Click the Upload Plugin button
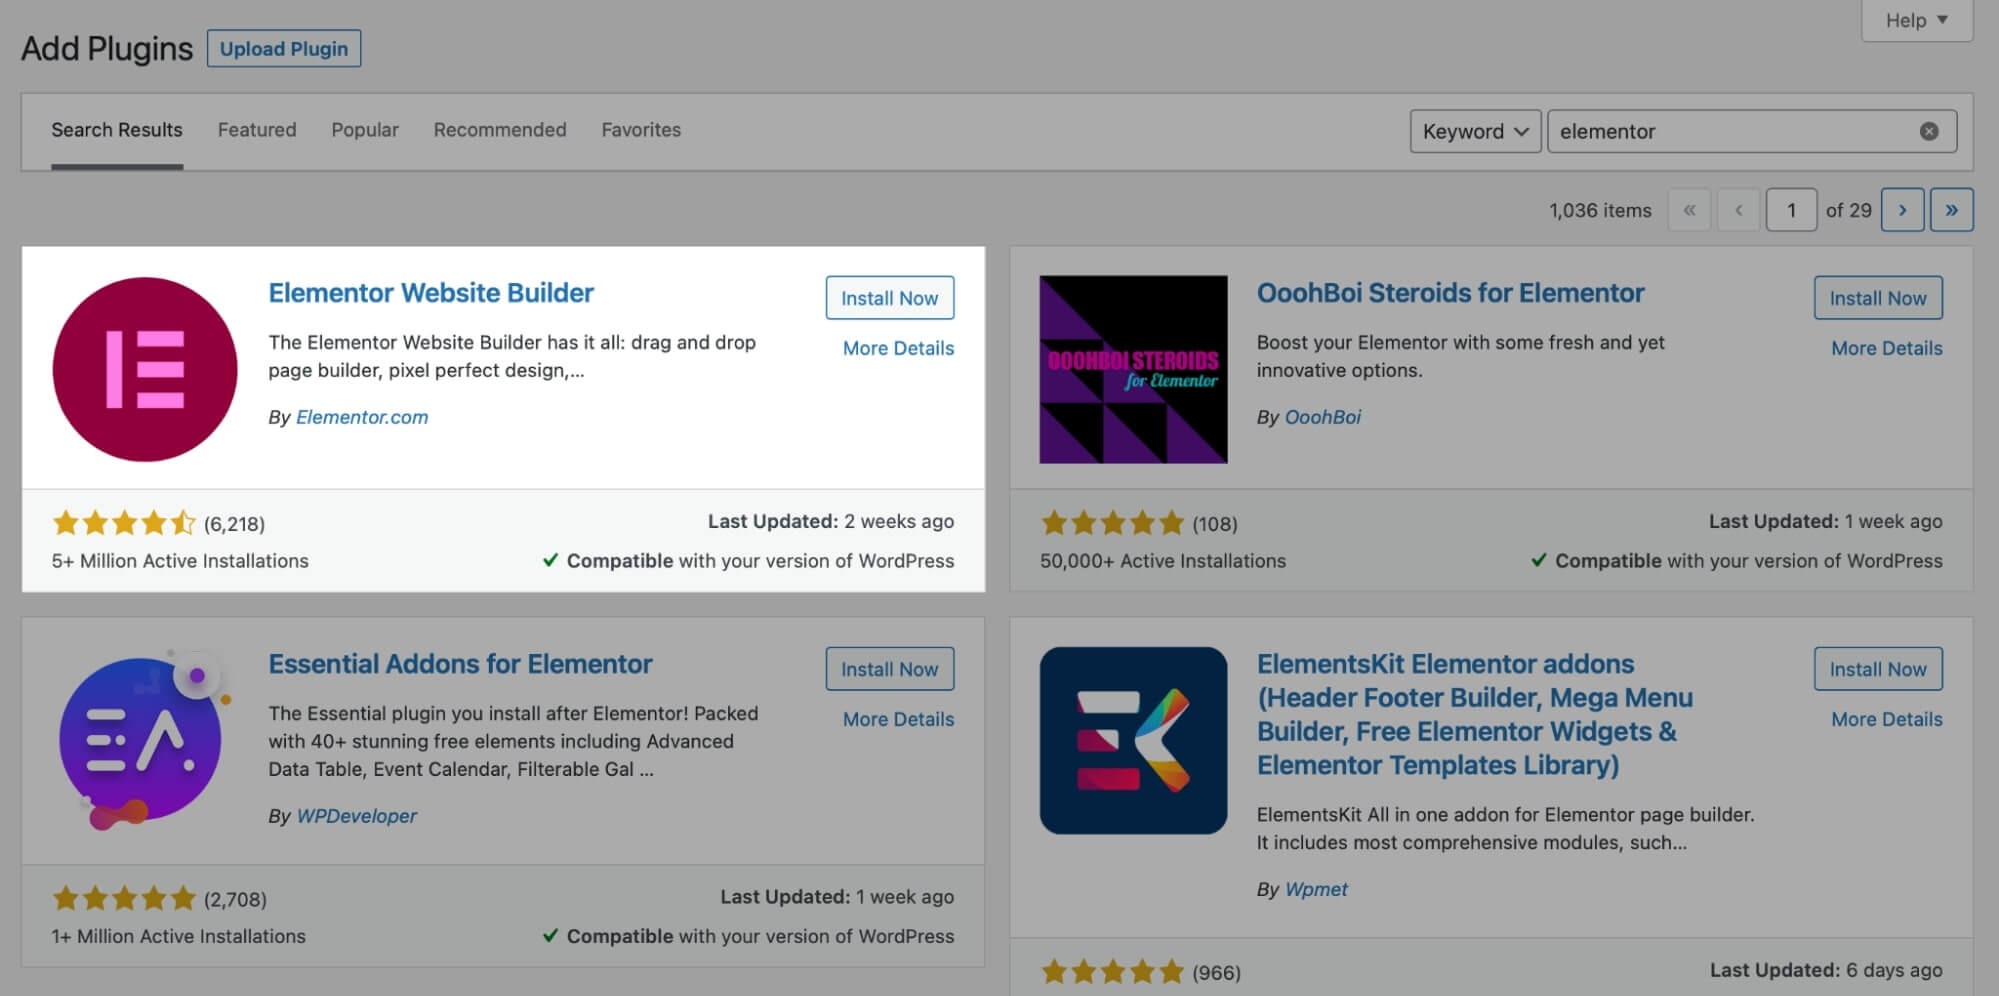The width and height of the screenshot is (1999, 996). tap(284, 49)
